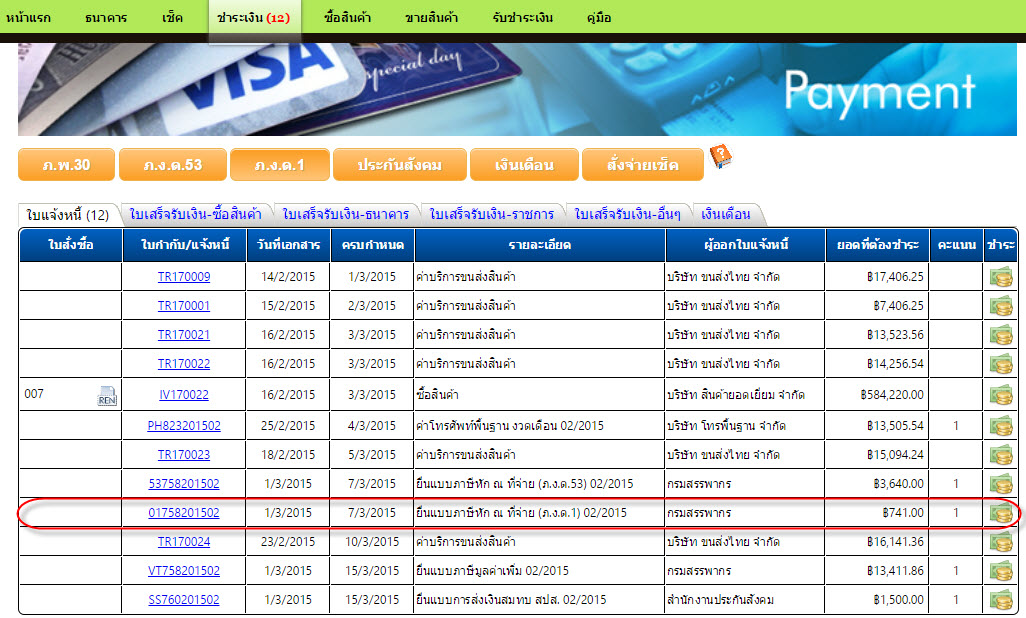
Task: Click the pay icon for PH823201502 phone bill
Action: pyautogui.click(x=1001, y=426)
